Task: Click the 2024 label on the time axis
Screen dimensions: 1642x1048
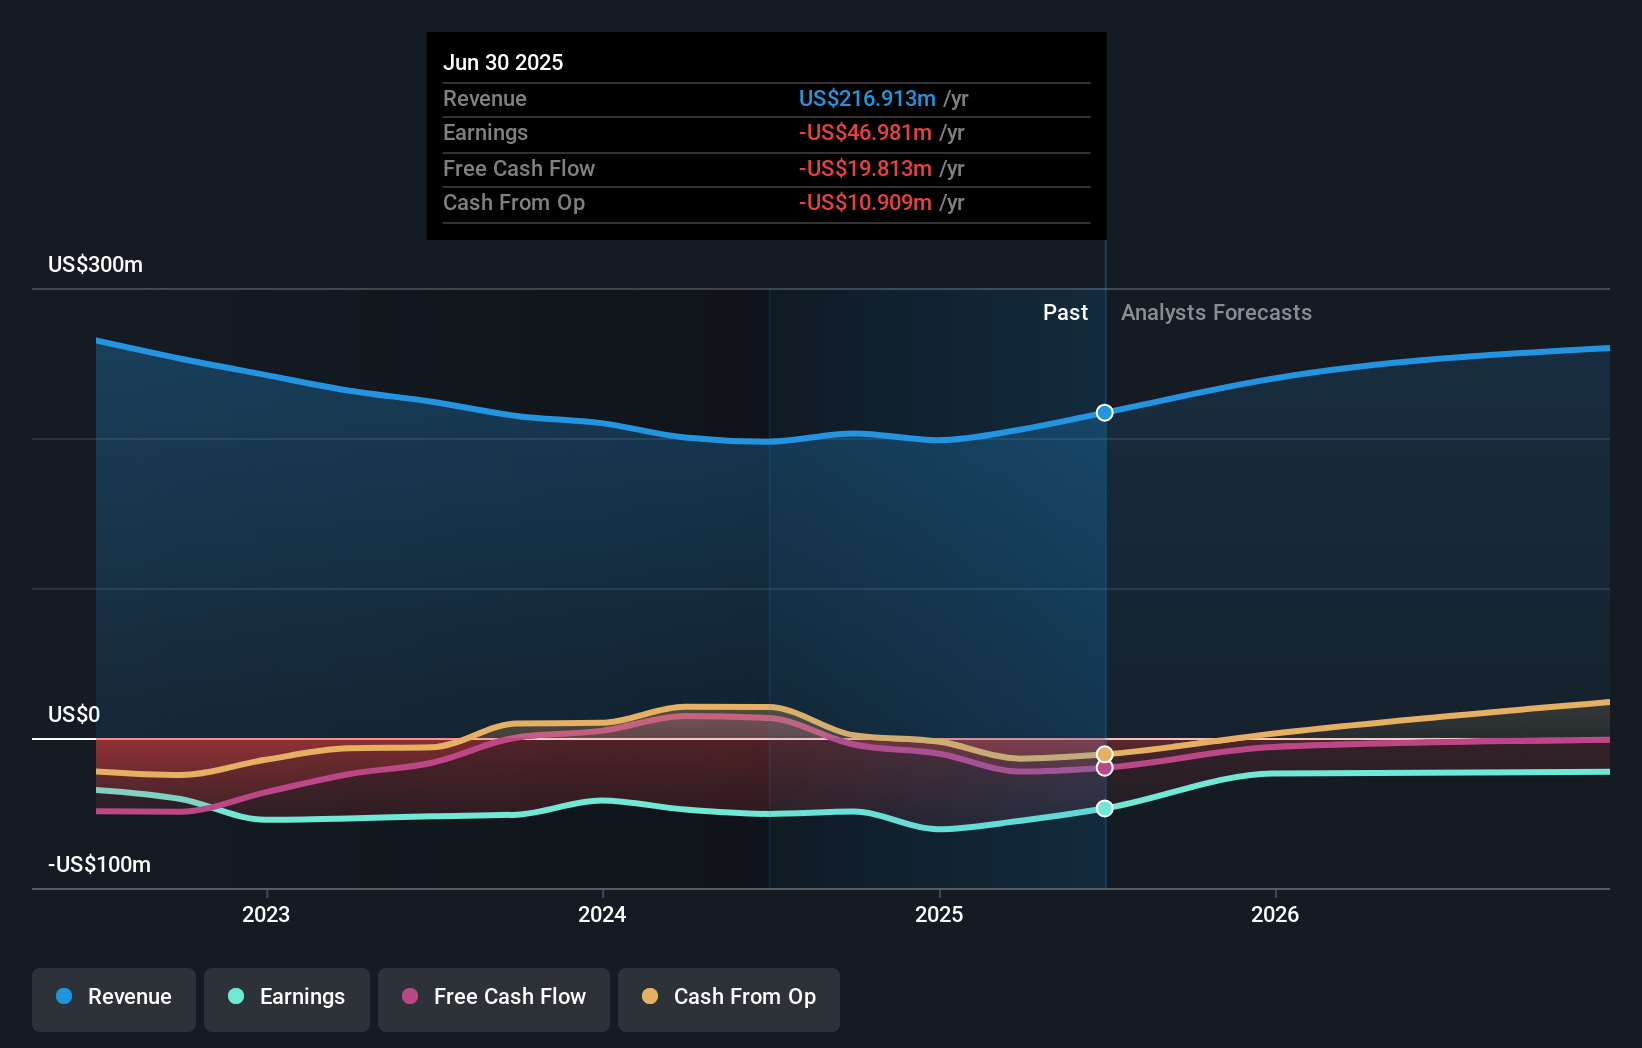Action: pos(601,914)
